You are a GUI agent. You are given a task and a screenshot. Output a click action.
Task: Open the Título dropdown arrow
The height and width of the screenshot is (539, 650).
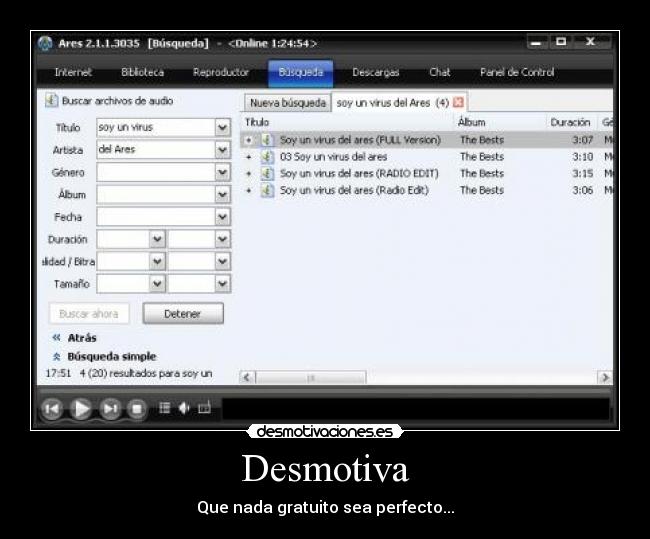(x=223, y=127)
